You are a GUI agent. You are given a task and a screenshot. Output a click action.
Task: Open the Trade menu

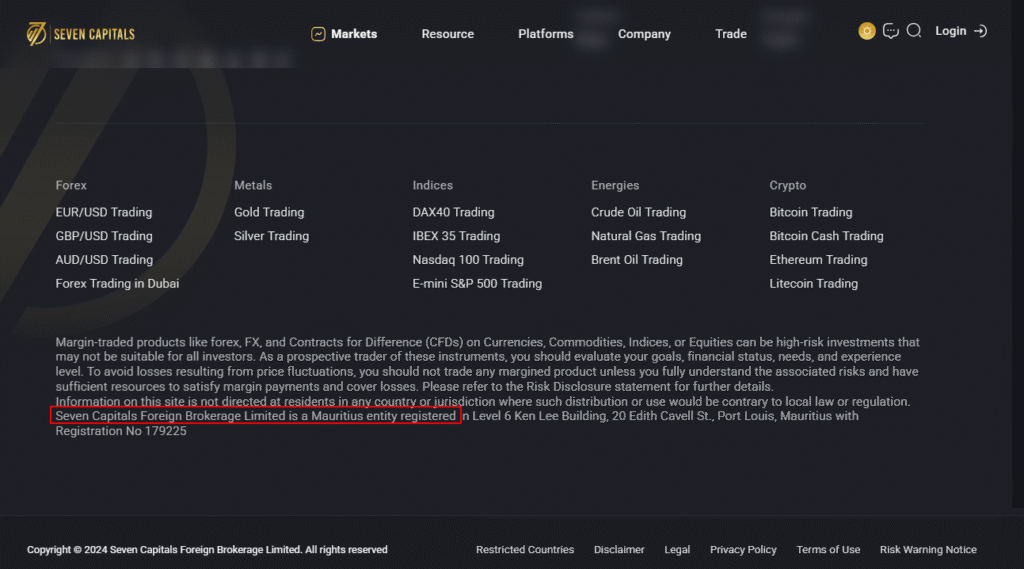point(731,34)
